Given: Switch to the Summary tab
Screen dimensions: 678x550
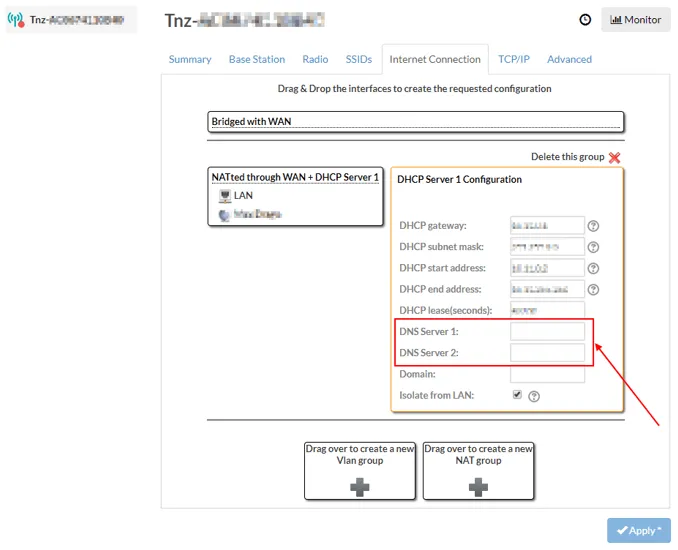Looking at the screenshot, I should pos(190,59).
